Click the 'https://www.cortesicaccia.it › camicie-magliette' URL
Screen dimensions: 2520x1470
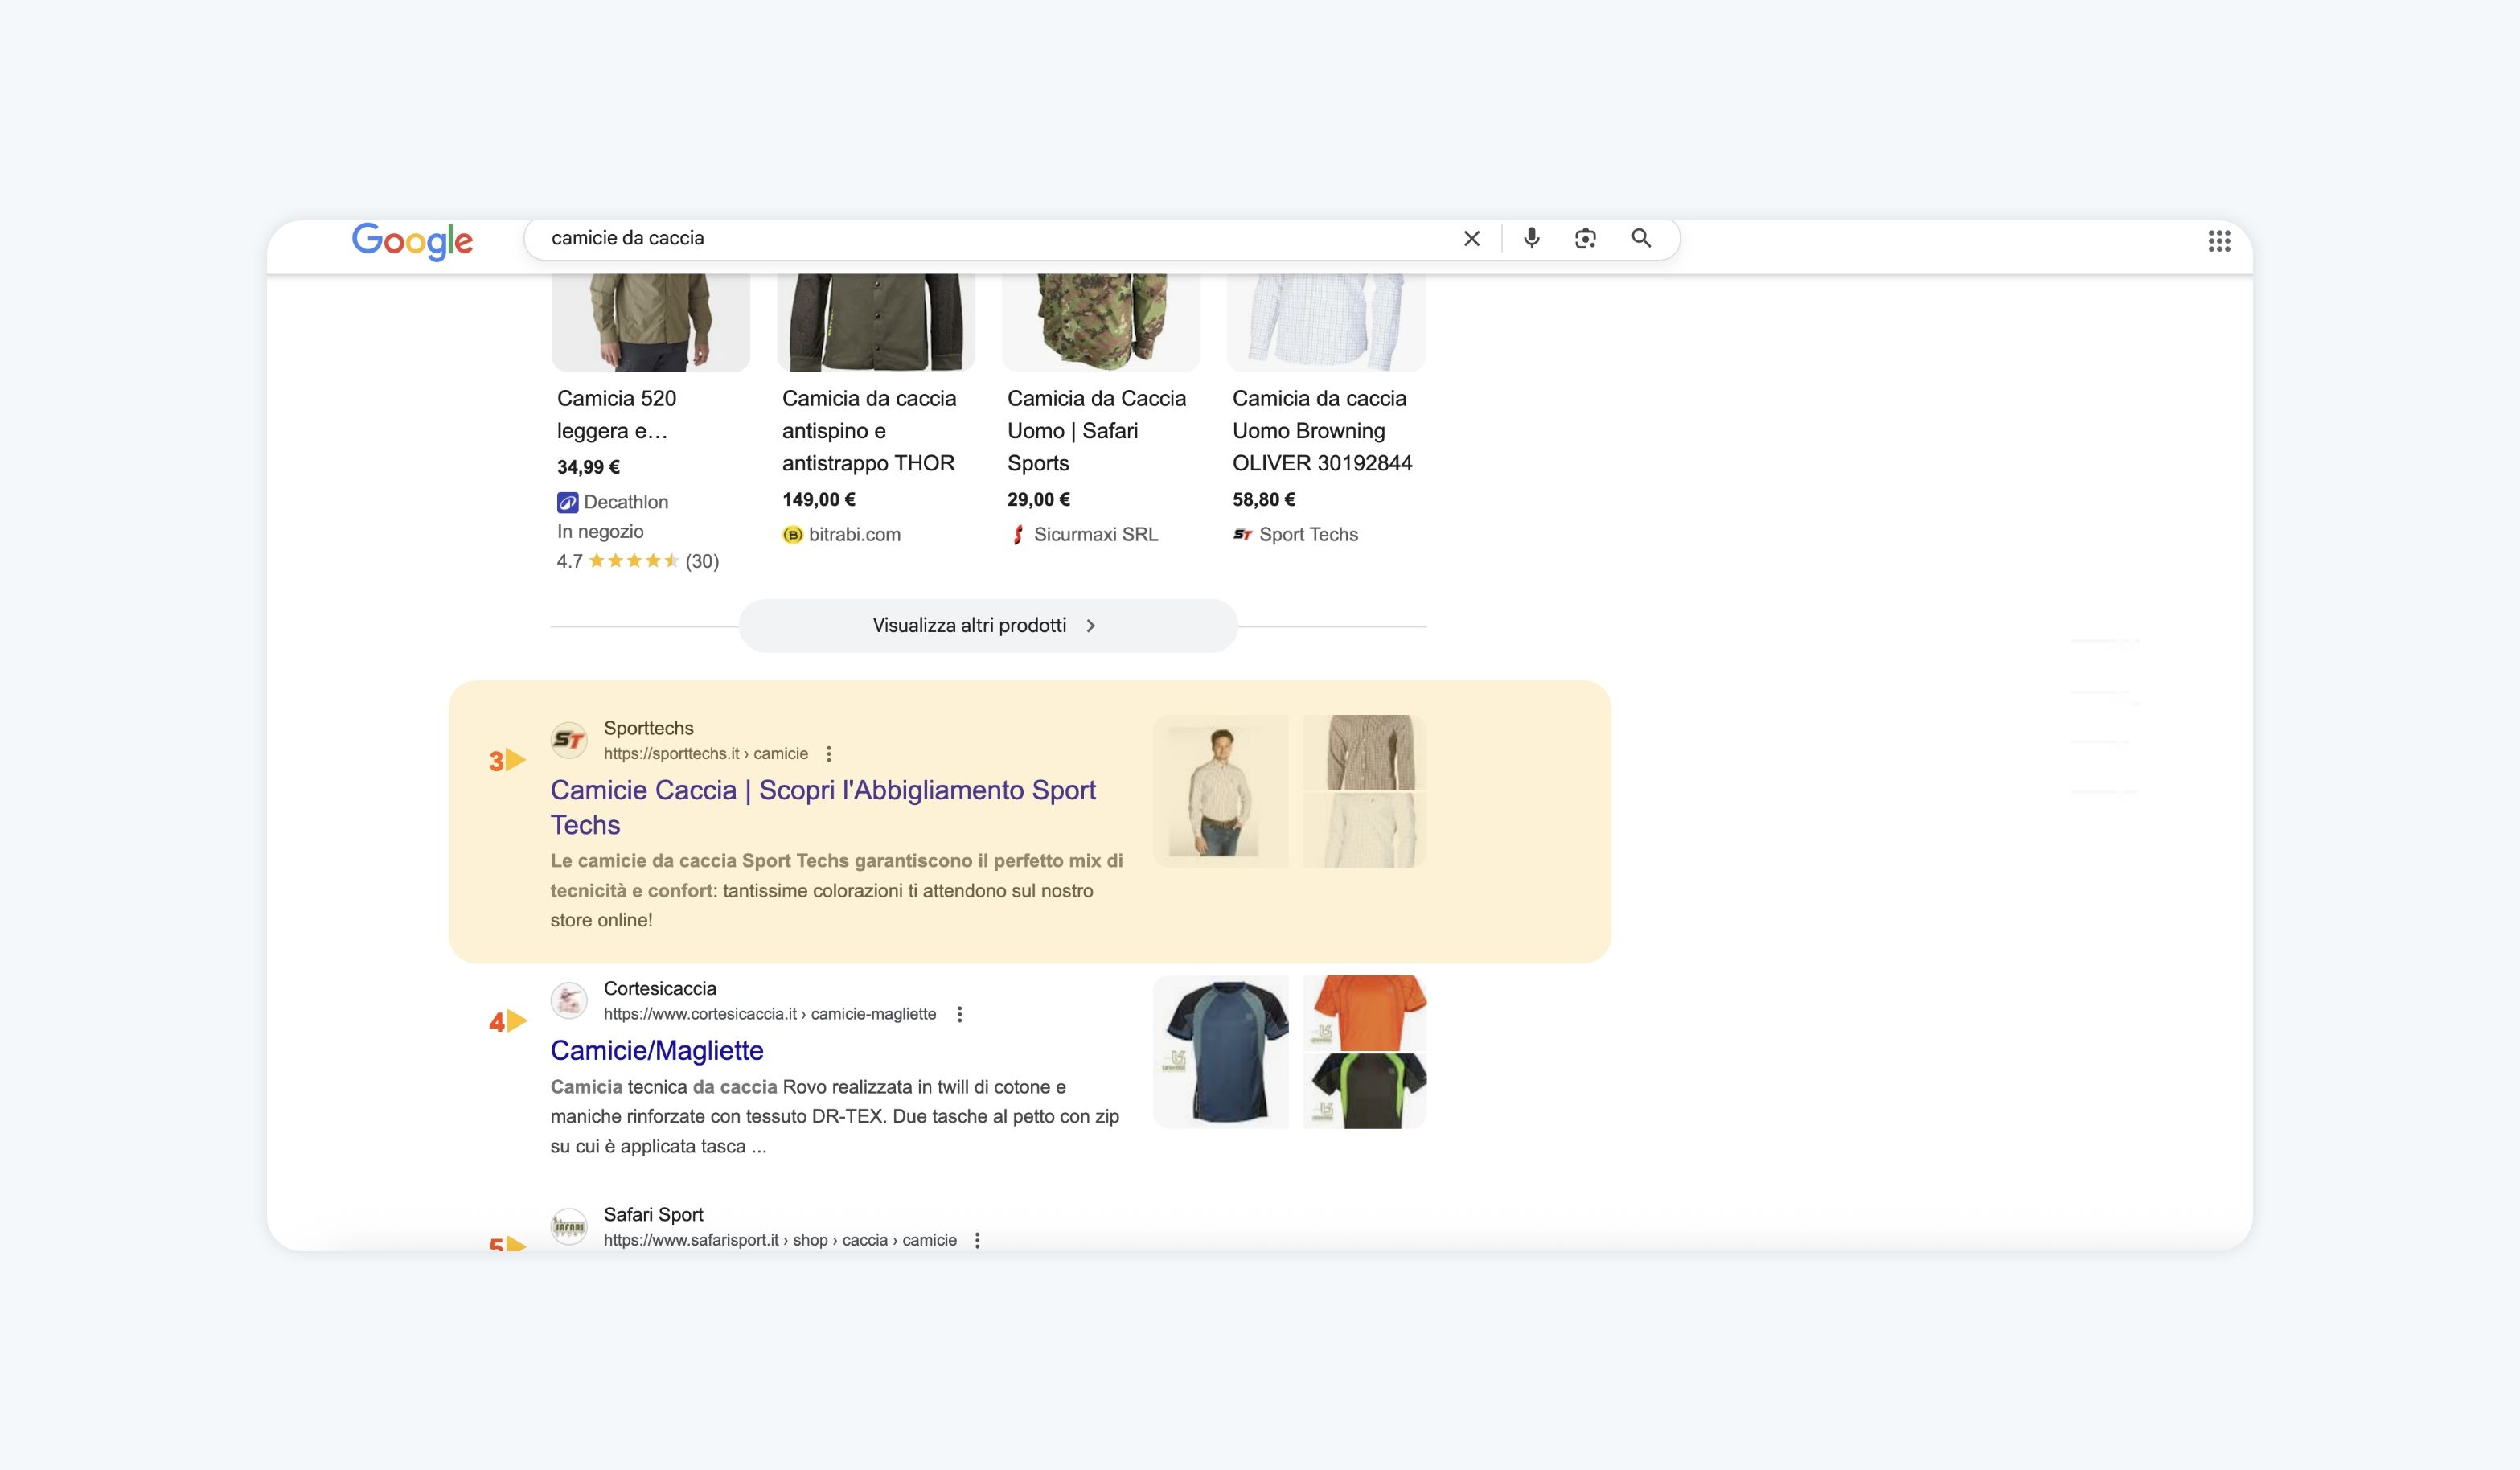(x=770, y=1014)
